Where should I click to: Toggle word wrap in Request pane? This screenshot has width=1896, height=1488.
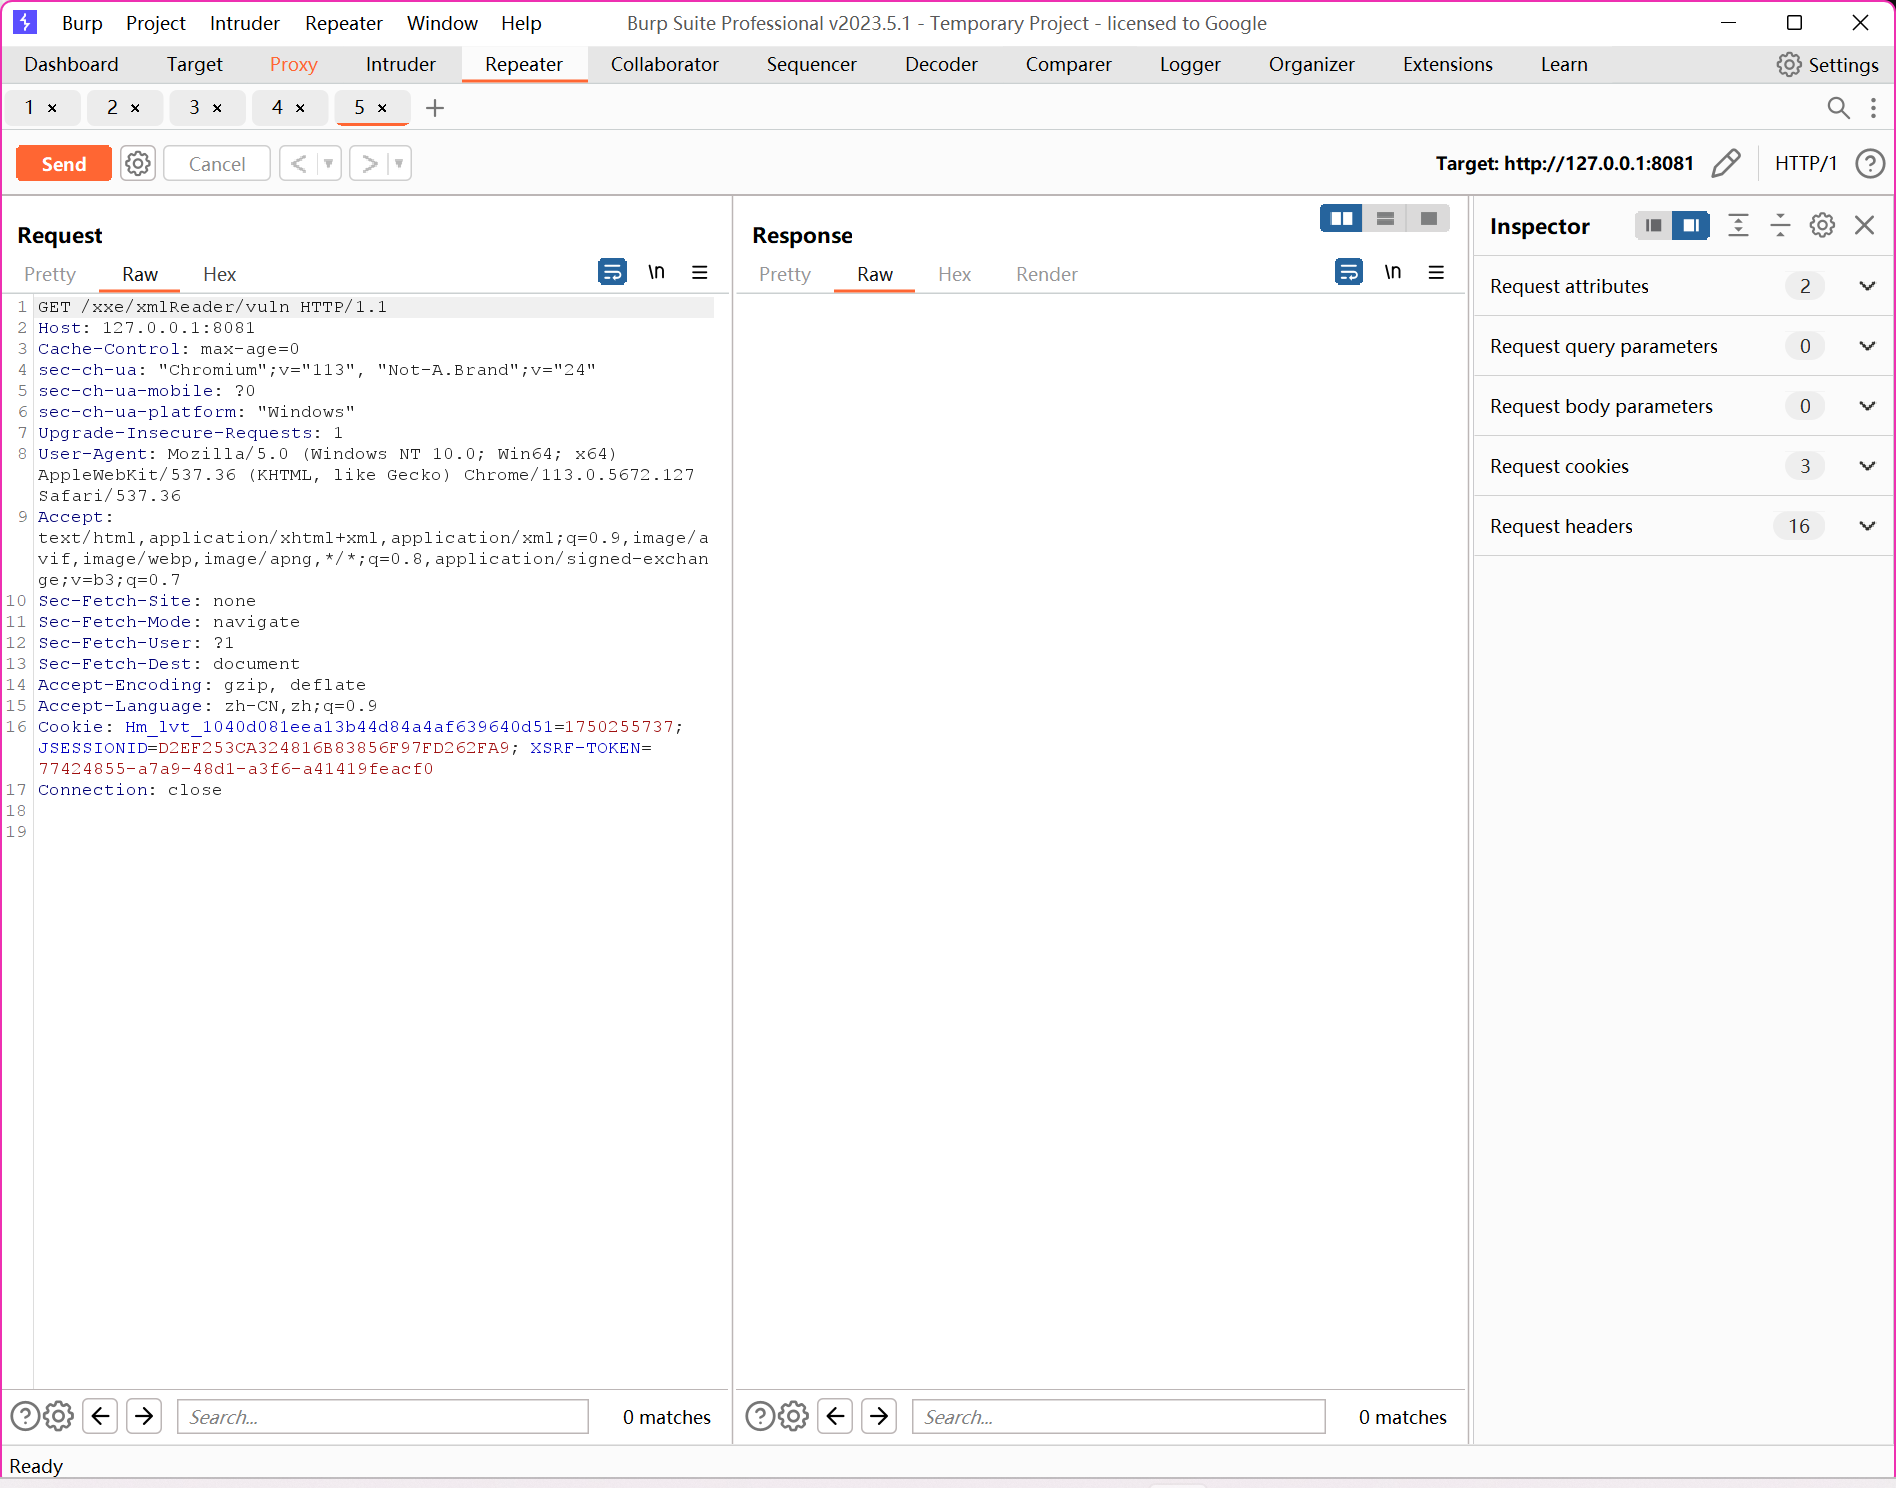[612, 272]
